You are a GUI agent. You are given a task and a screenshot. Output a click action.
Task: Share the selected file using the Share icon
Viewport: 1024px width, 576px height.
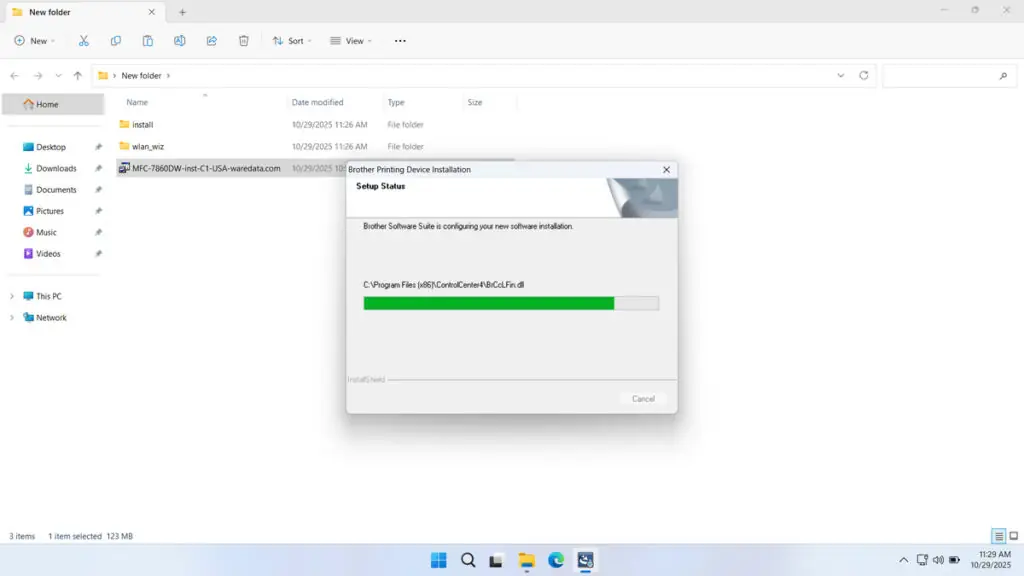(x=211, y=40)
